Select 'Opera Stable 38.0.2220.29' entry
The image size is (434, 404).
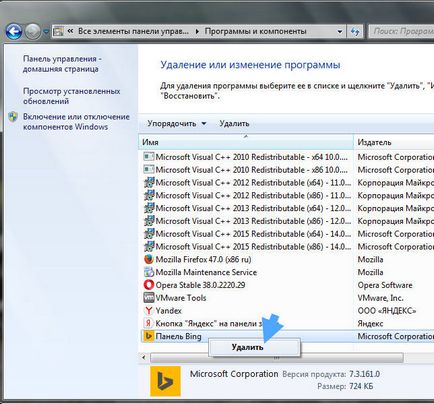[x=200, y=285]
